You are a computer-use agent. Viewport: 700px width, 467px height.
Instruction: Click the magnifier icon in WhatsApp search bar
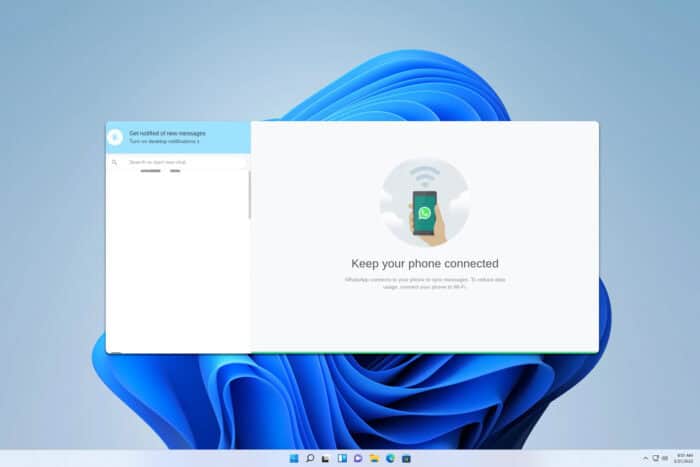[x=115, y=163]
